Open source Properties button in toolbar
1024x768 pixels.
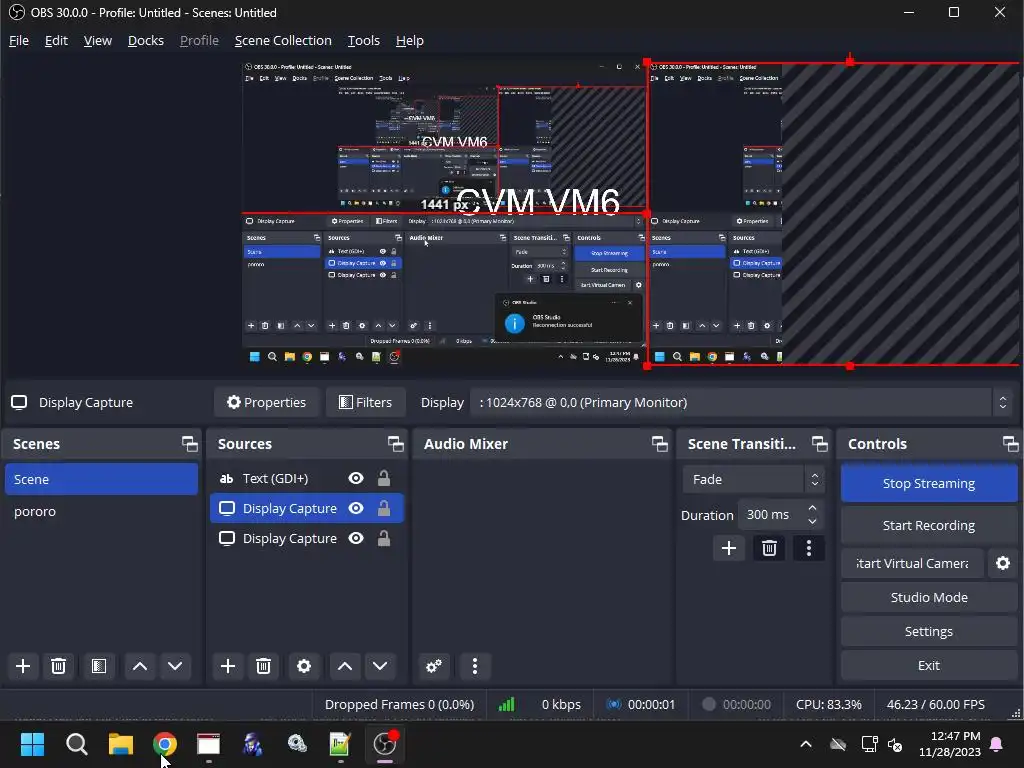click(266, 402)
